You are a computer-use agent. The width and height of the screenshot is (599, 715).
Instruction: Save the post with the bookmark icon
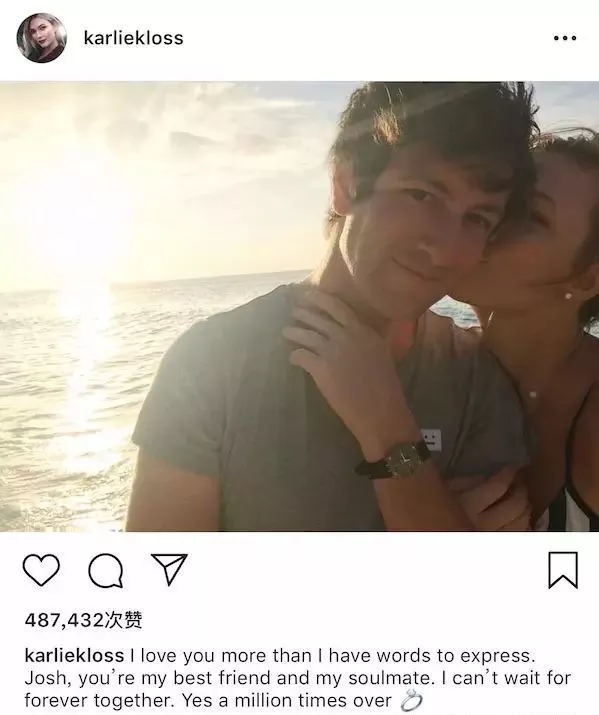[563, 570]
